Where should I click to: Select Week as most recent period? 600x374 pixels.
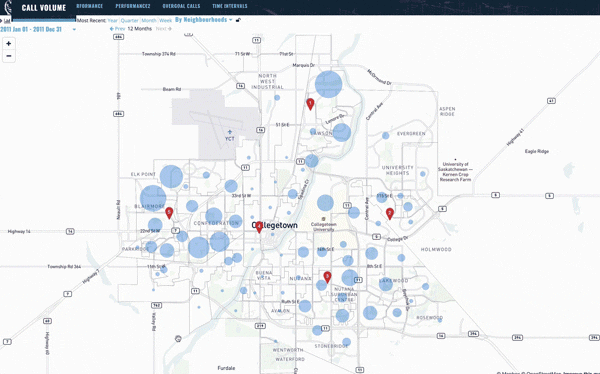pos(165,20)
